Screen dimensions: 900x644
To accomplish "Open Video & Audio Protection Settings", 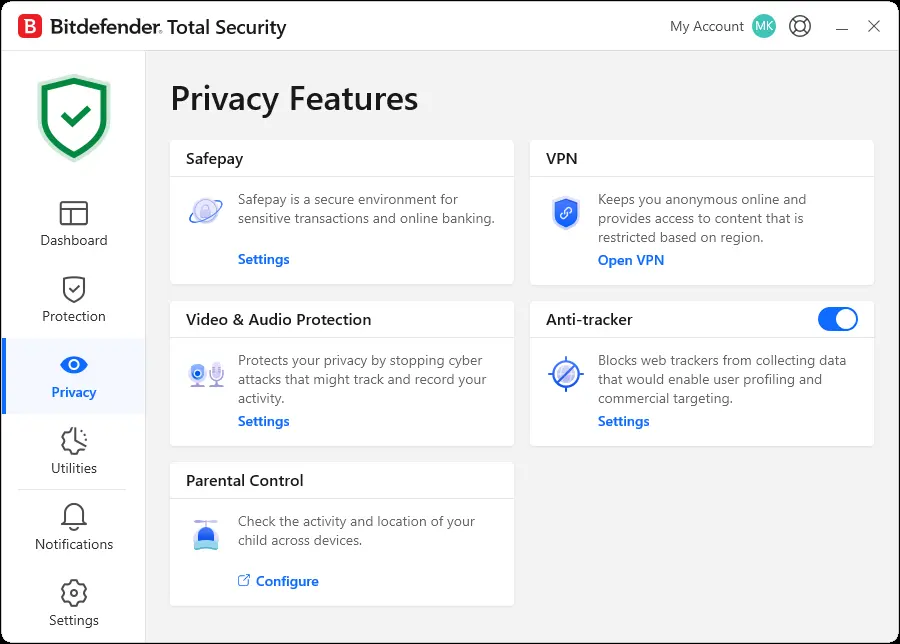I will tap(263, 421).
